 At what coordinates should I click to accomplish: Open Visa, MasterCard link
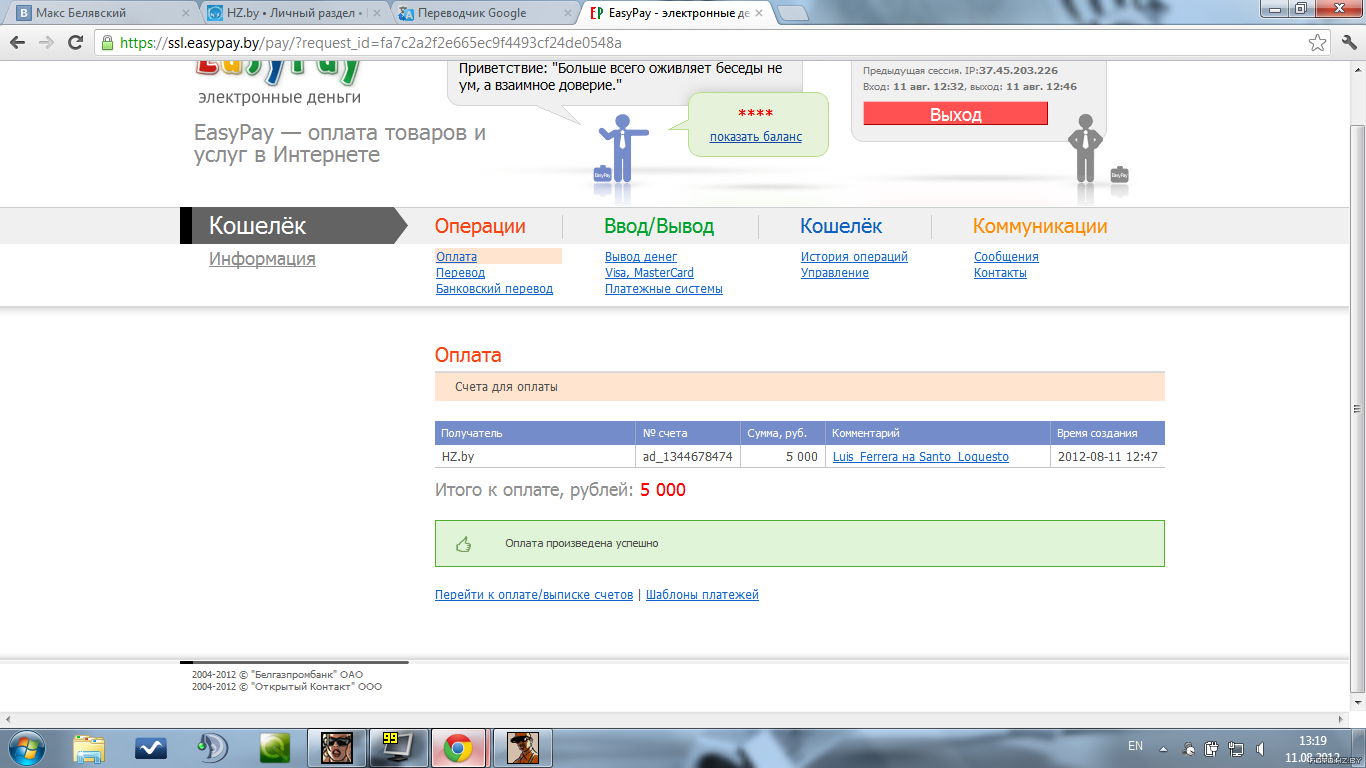649,273
